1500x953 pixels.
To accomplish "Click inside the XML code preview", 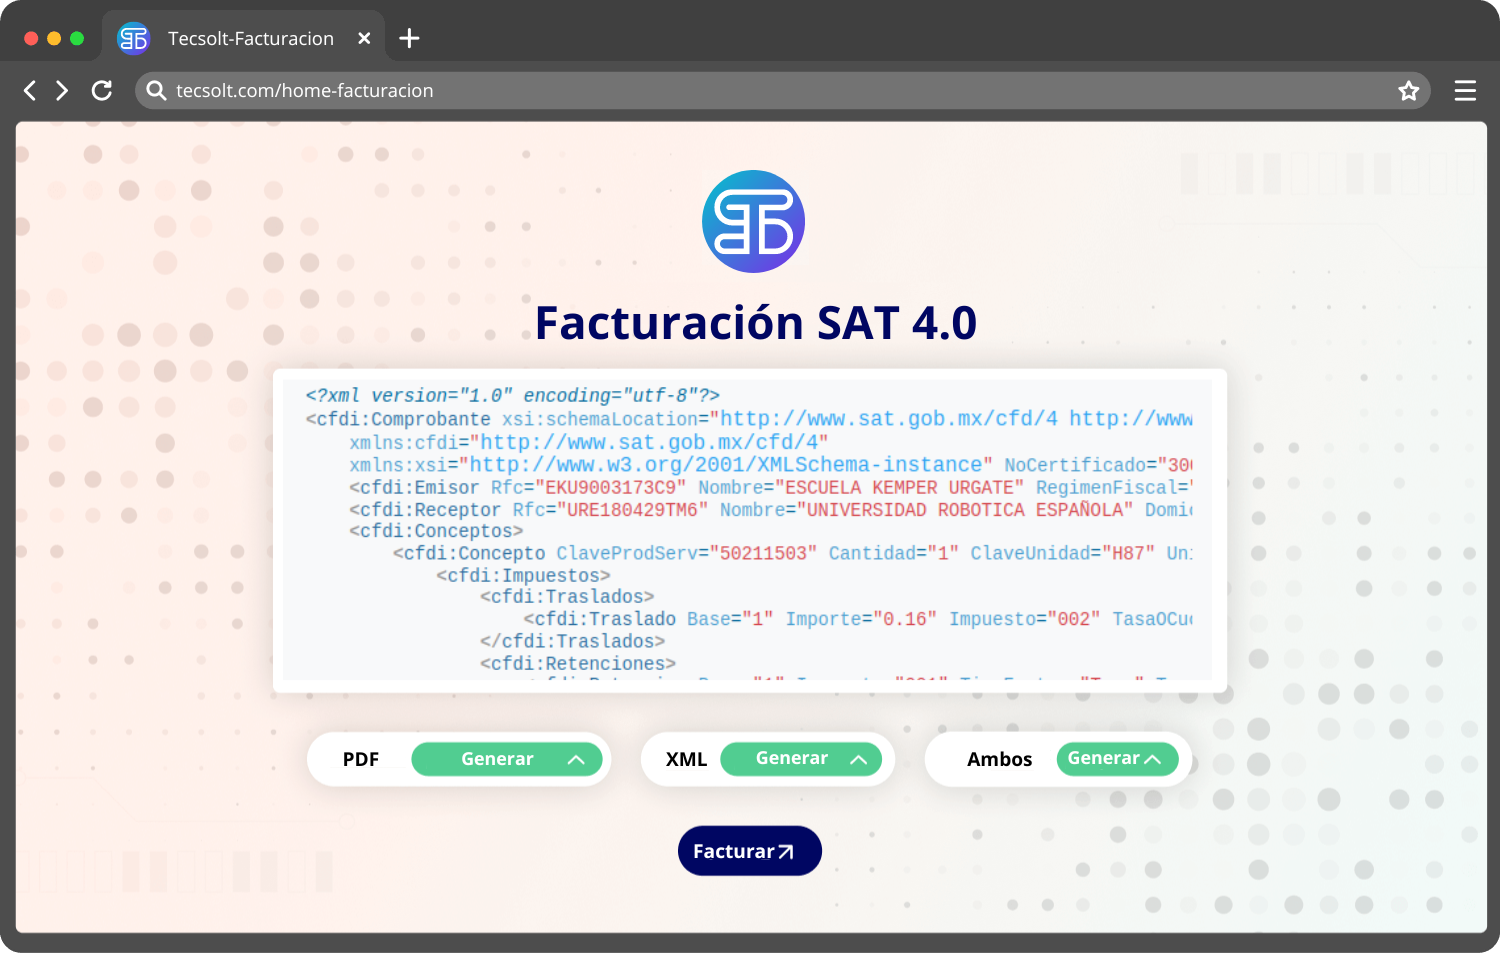I will click(x=748, y=530).
